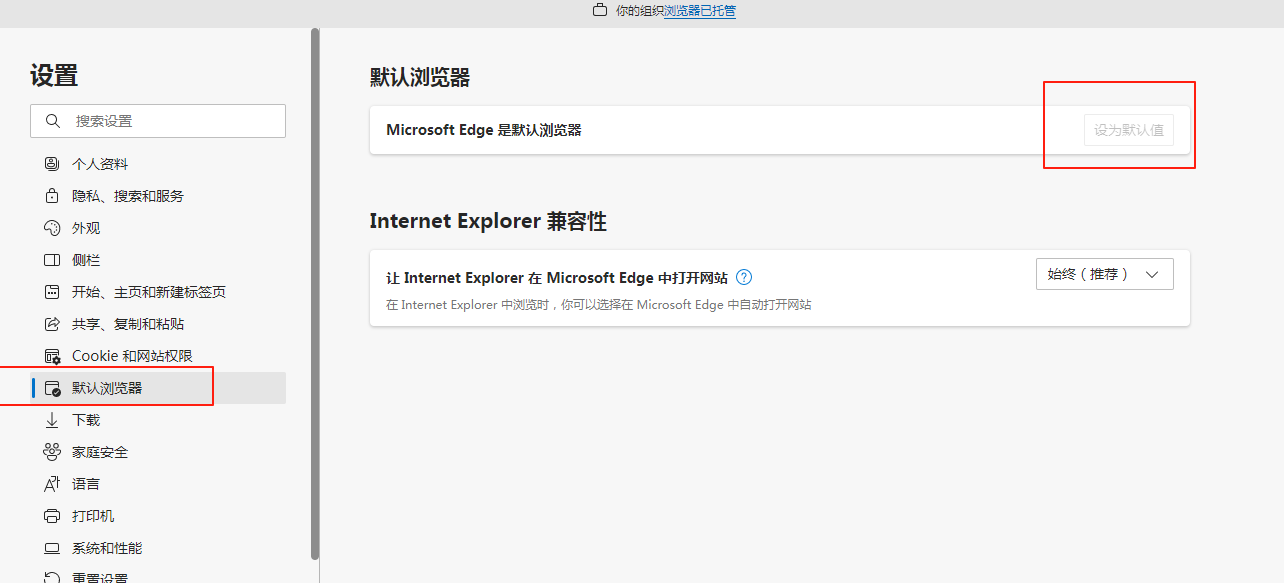Go to 外观 settings page
1284x583 pixels.
coord(158,228)
